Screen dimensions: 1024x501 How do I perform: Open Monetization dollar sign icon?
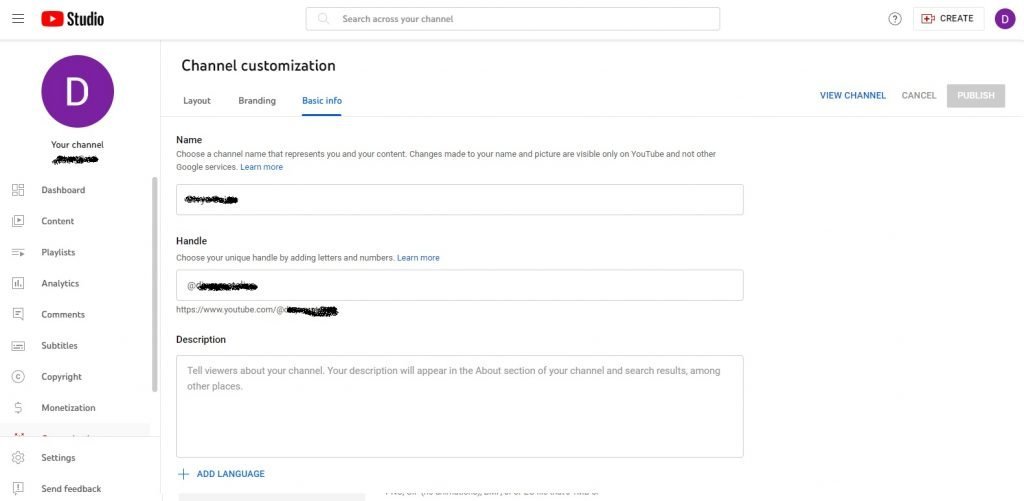18,408
